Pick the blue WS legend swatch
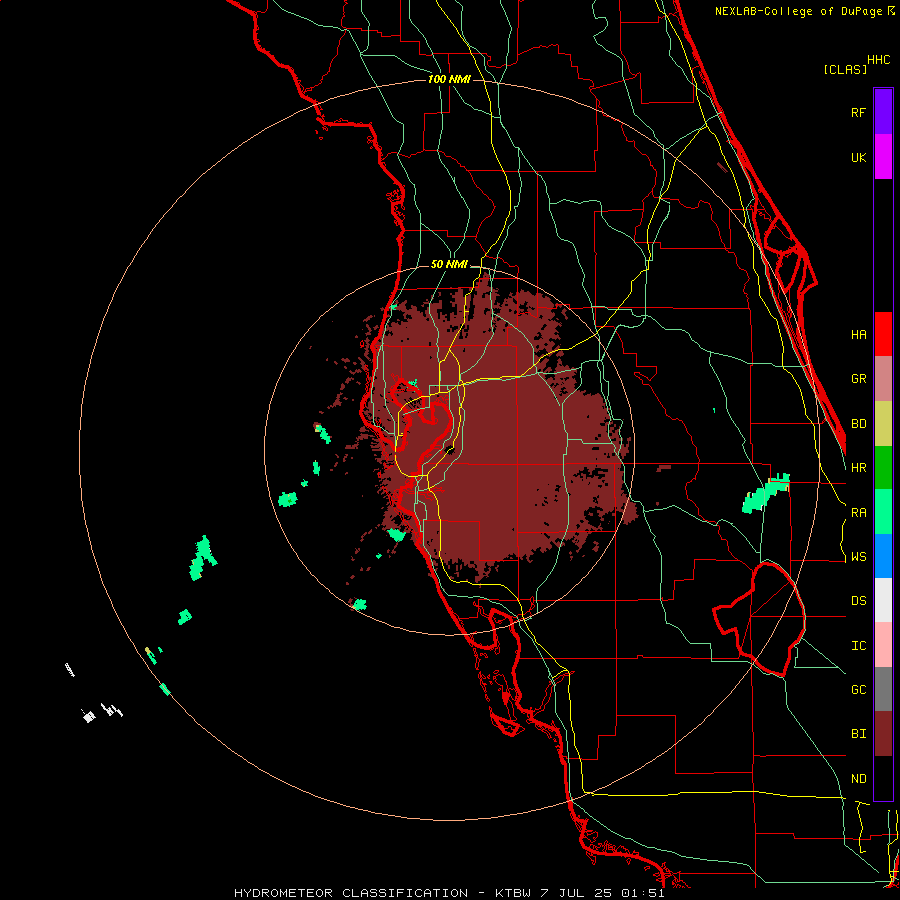Screen dimensions: 900x900 (883, 556)
